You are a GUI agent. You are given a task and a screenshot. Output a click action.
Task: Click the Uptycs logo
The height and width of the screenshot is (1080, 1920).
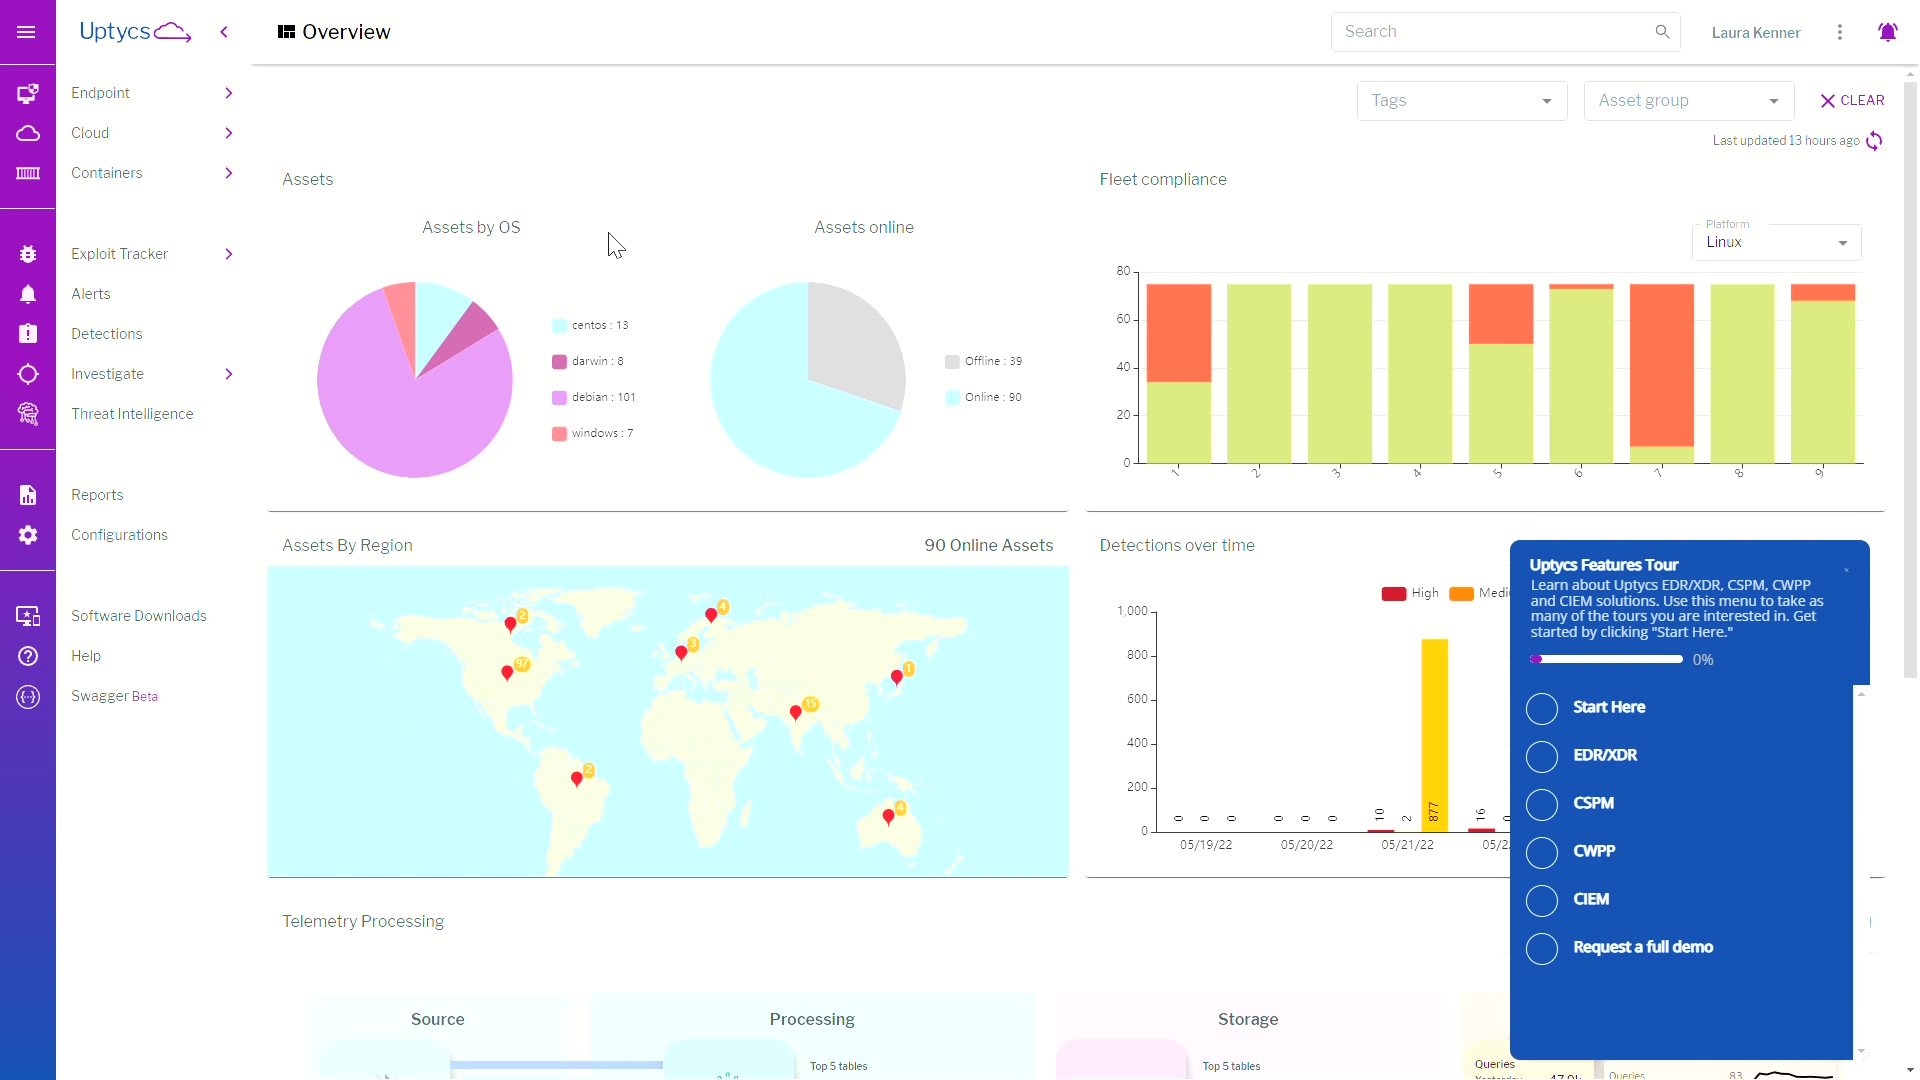[135, 32]
